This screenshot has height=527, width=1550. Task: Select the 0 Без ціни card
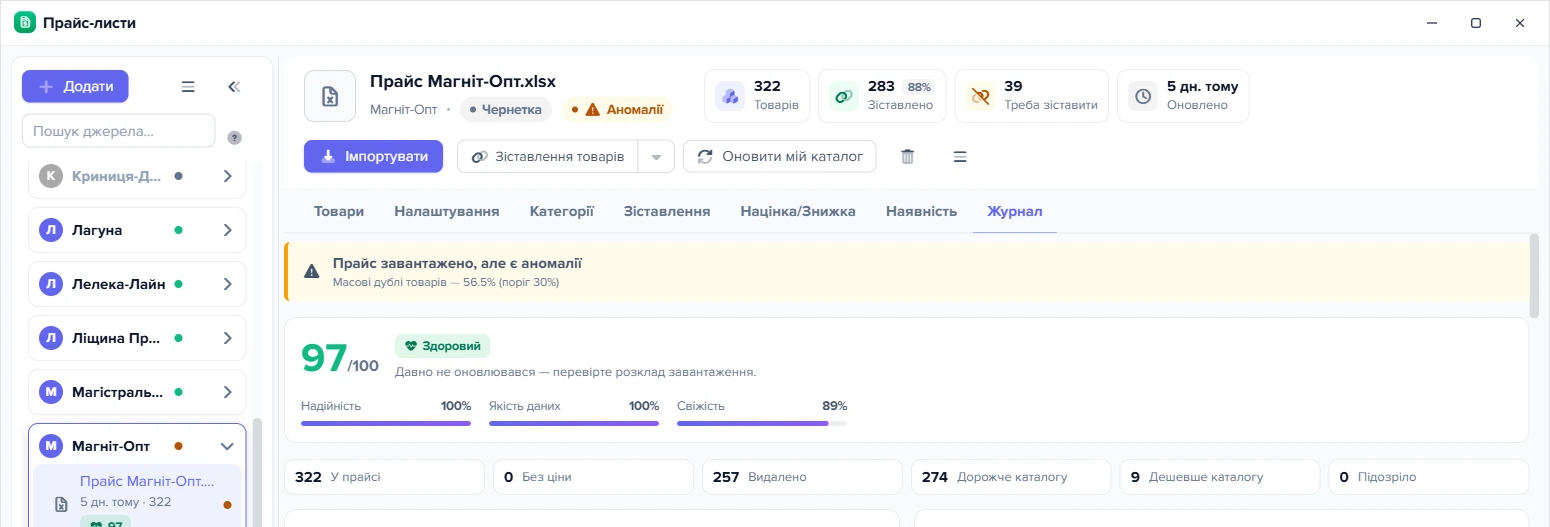pyautogui.click(x=593, y=477)
